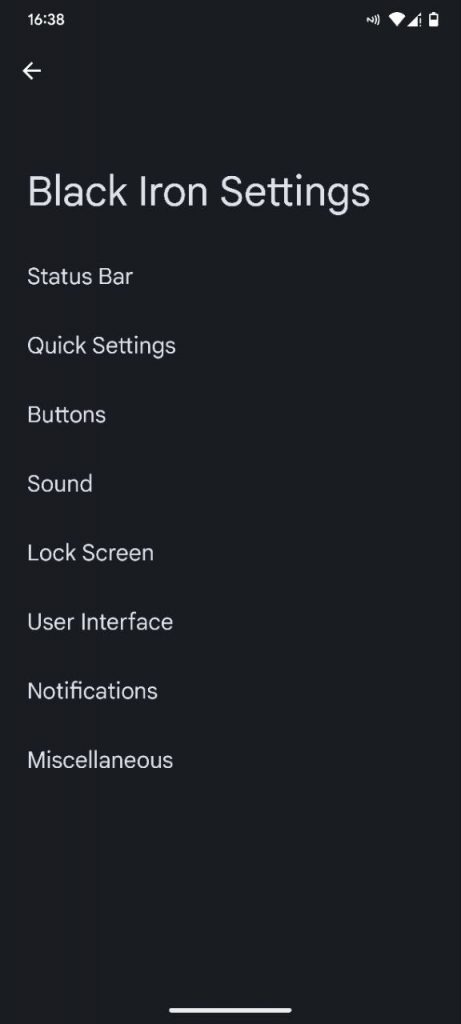The height and width of the screenshot is (1024, 461).
Task: Select the User Interface entry
Action: (x=230, y=622)
